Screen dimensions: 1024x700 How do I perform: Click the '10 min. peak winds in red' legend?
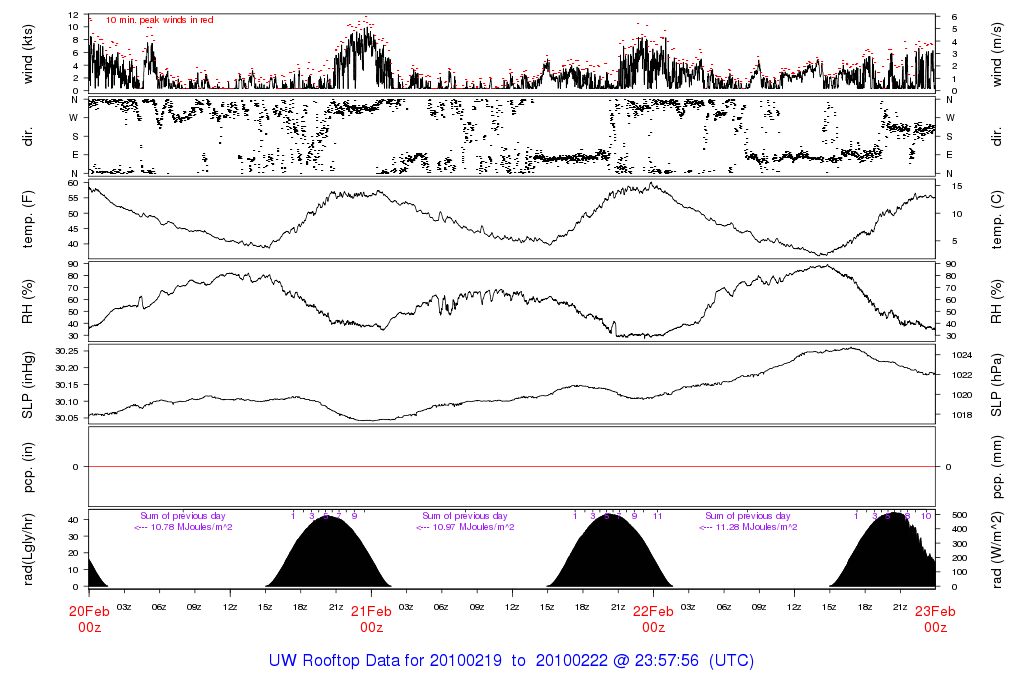159,20
